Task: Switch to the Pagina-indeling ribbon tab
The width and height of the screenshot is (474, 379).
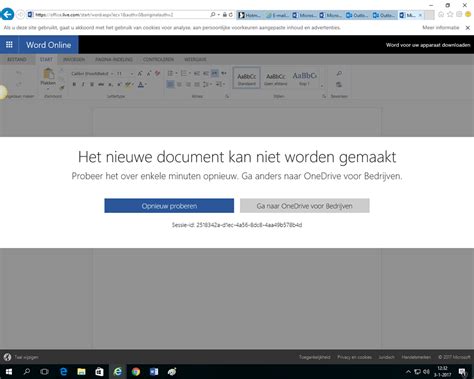Action: [x=114, y=59]
